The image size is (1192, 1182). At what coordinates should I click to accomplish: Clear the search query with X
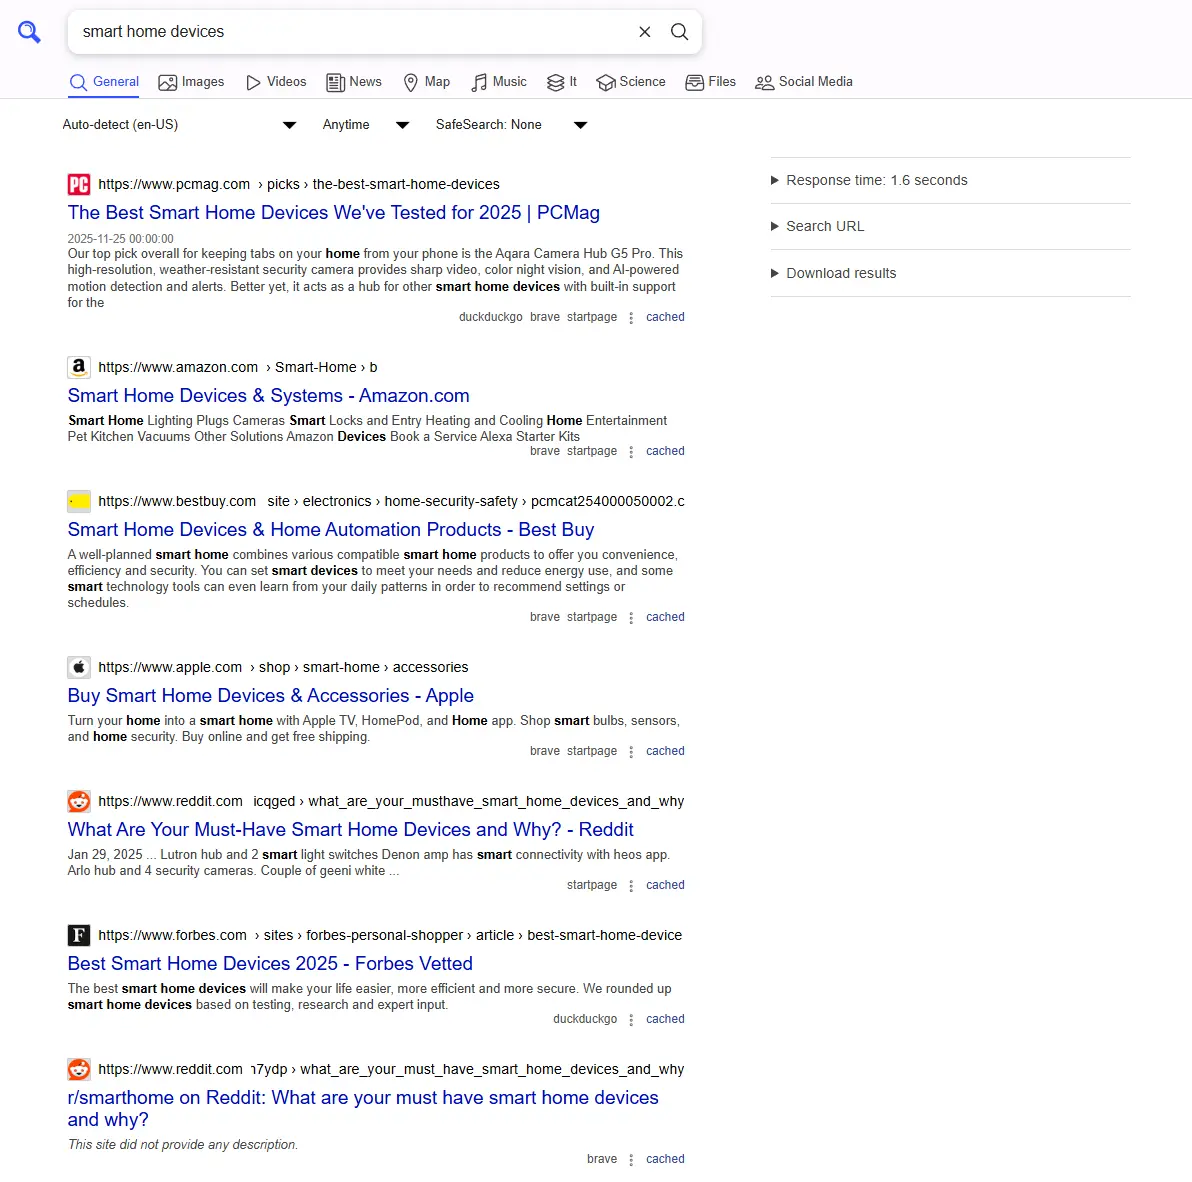[x=645, y=32]
